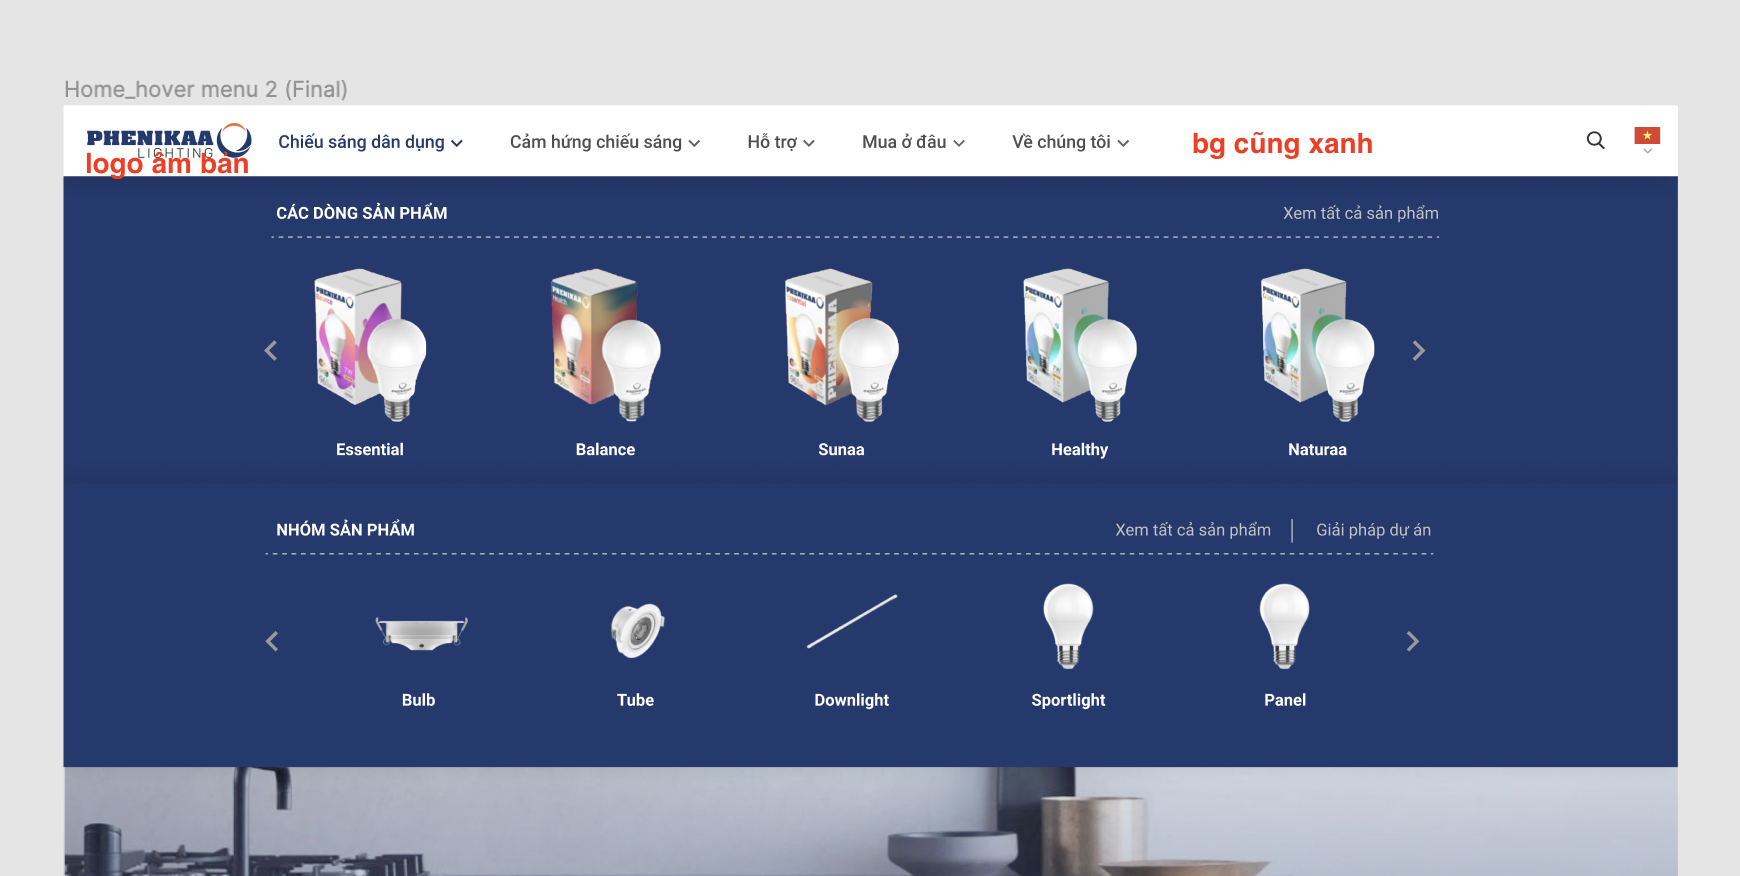Expand the Chiếu sáng dân dụng menu
This screenshot has width=1740, height=876.
[x=370, y=142]
